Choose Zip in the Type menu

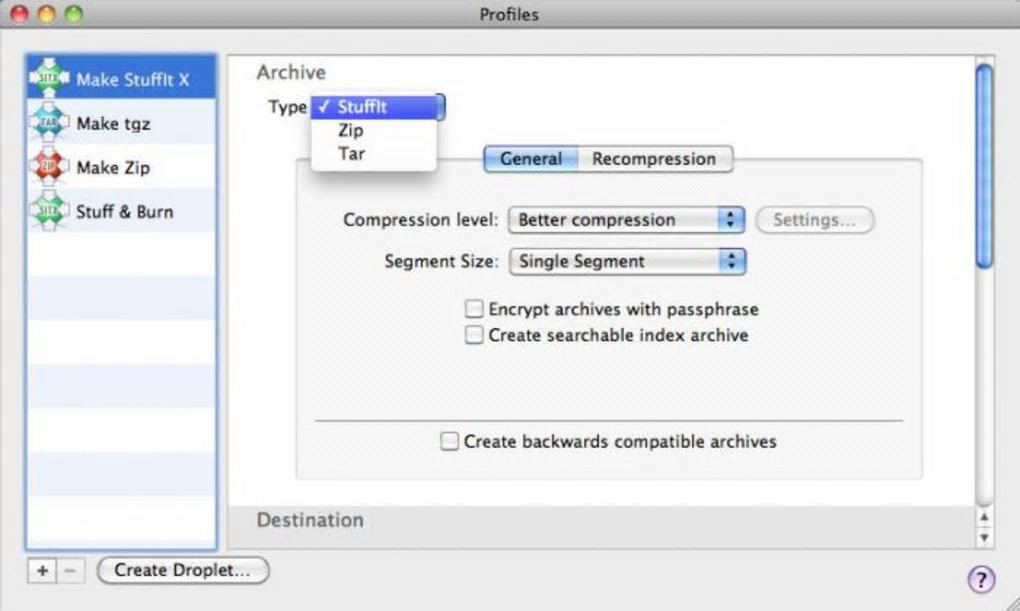tap(375, 130)
